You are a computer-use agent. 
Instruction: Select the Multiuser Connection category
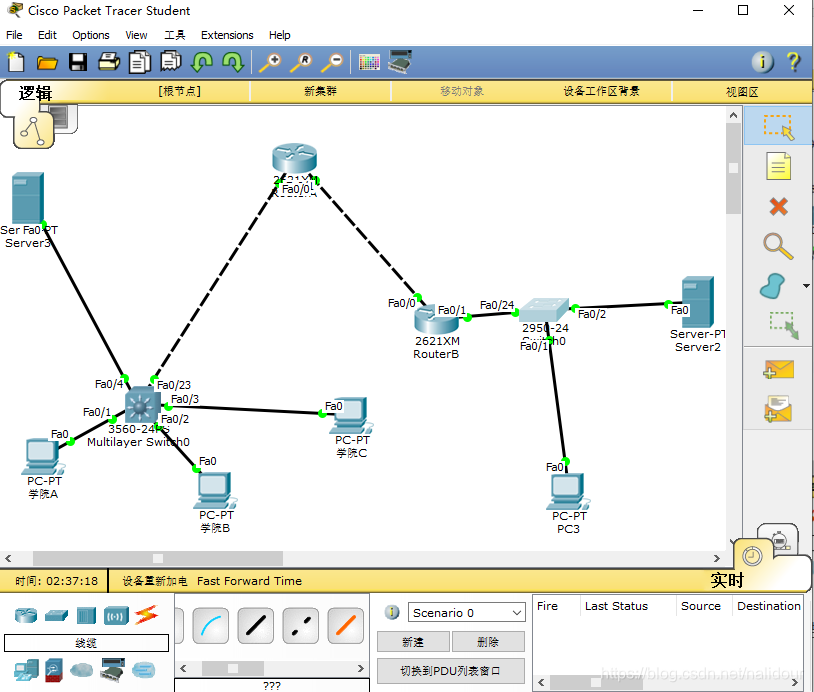pos(143,670)
